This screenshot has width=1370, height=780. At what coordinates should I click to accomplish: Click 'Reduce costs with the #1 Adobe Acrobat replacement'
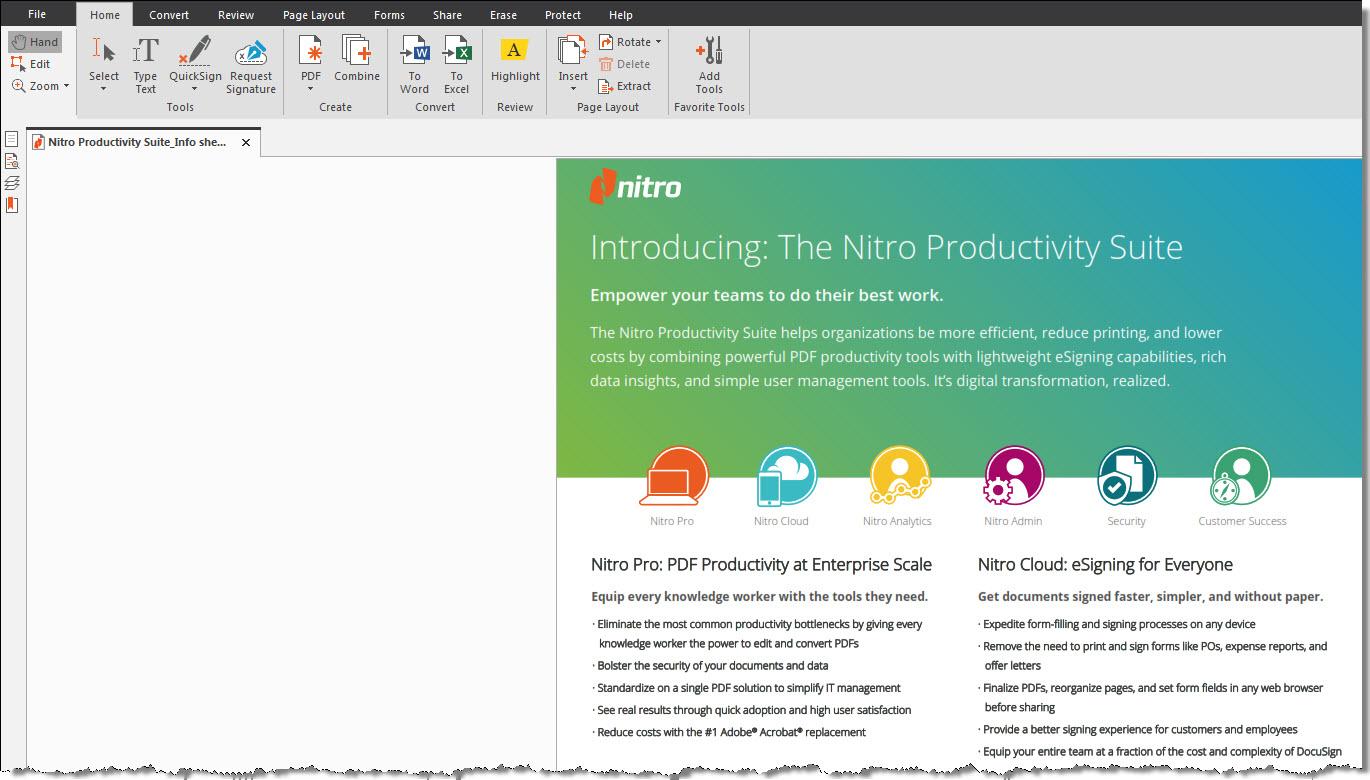pyautogui.click(x=729, y=732)
